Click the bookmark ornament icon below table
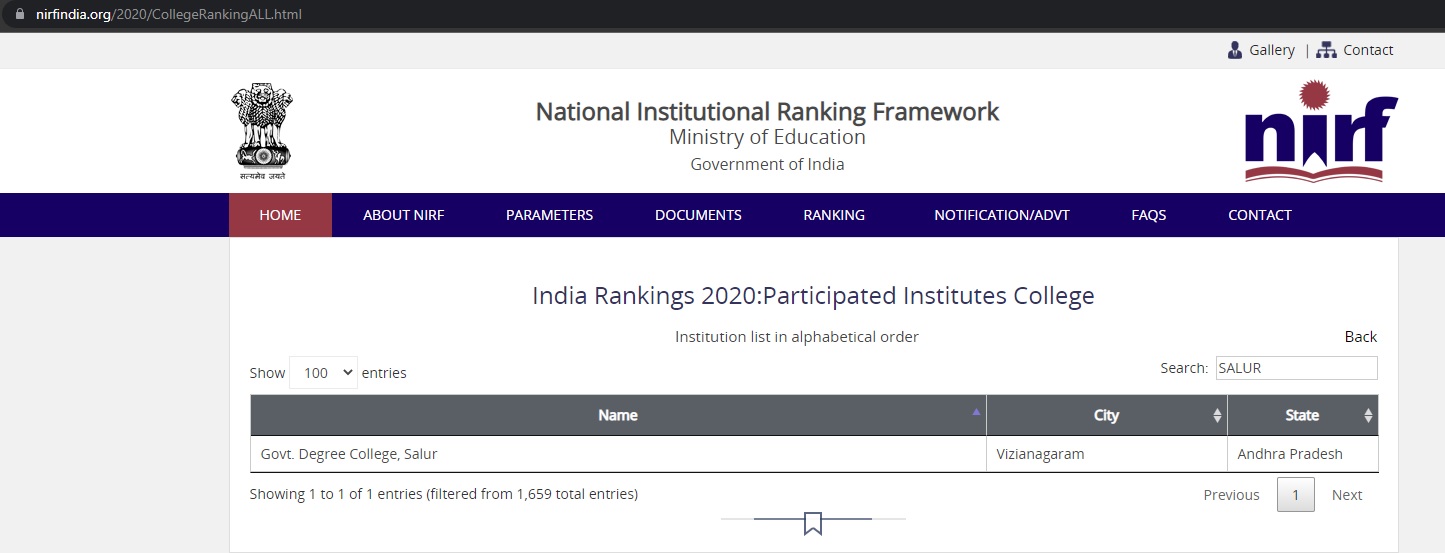 tap(813, 522)
